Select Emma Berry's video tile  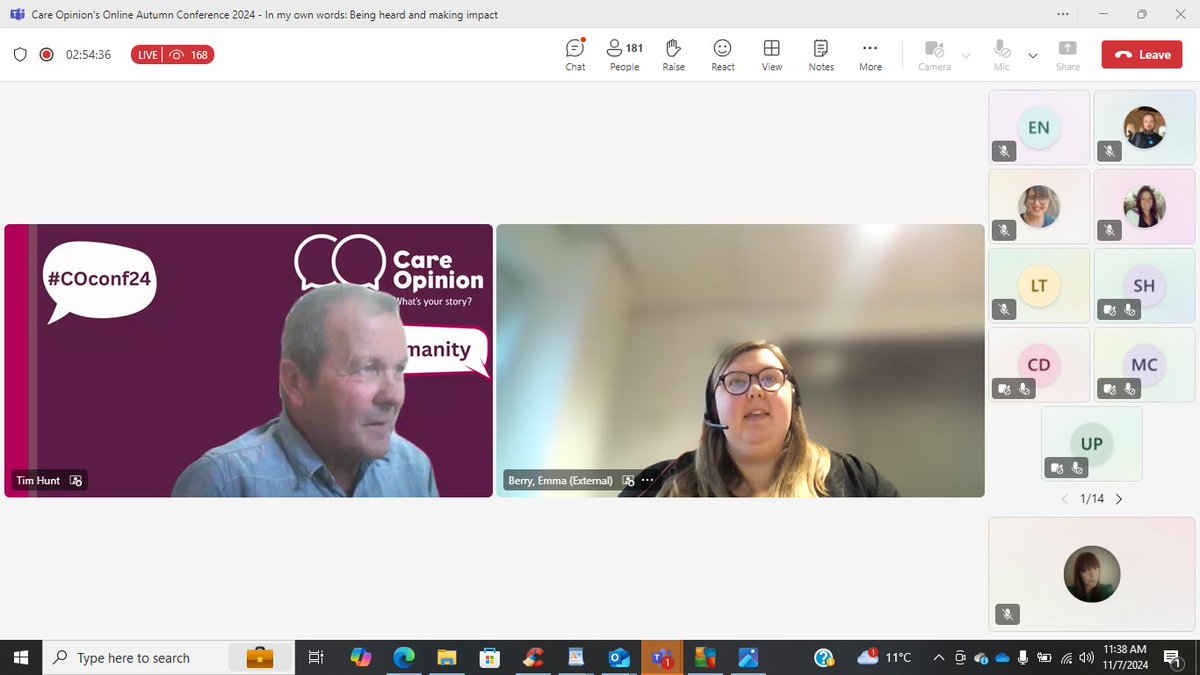coord(741,360)
